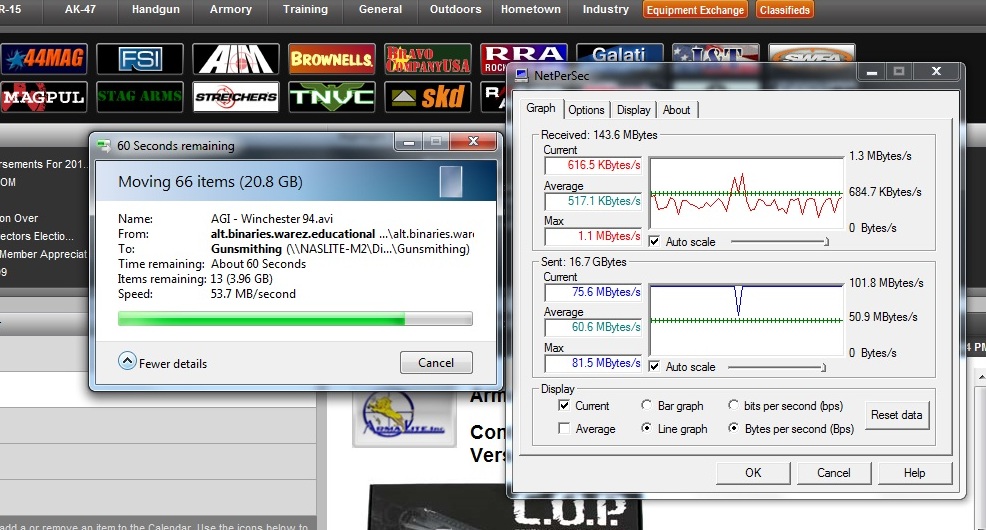Click the Sent Average speed field

[x=593, y=328]
